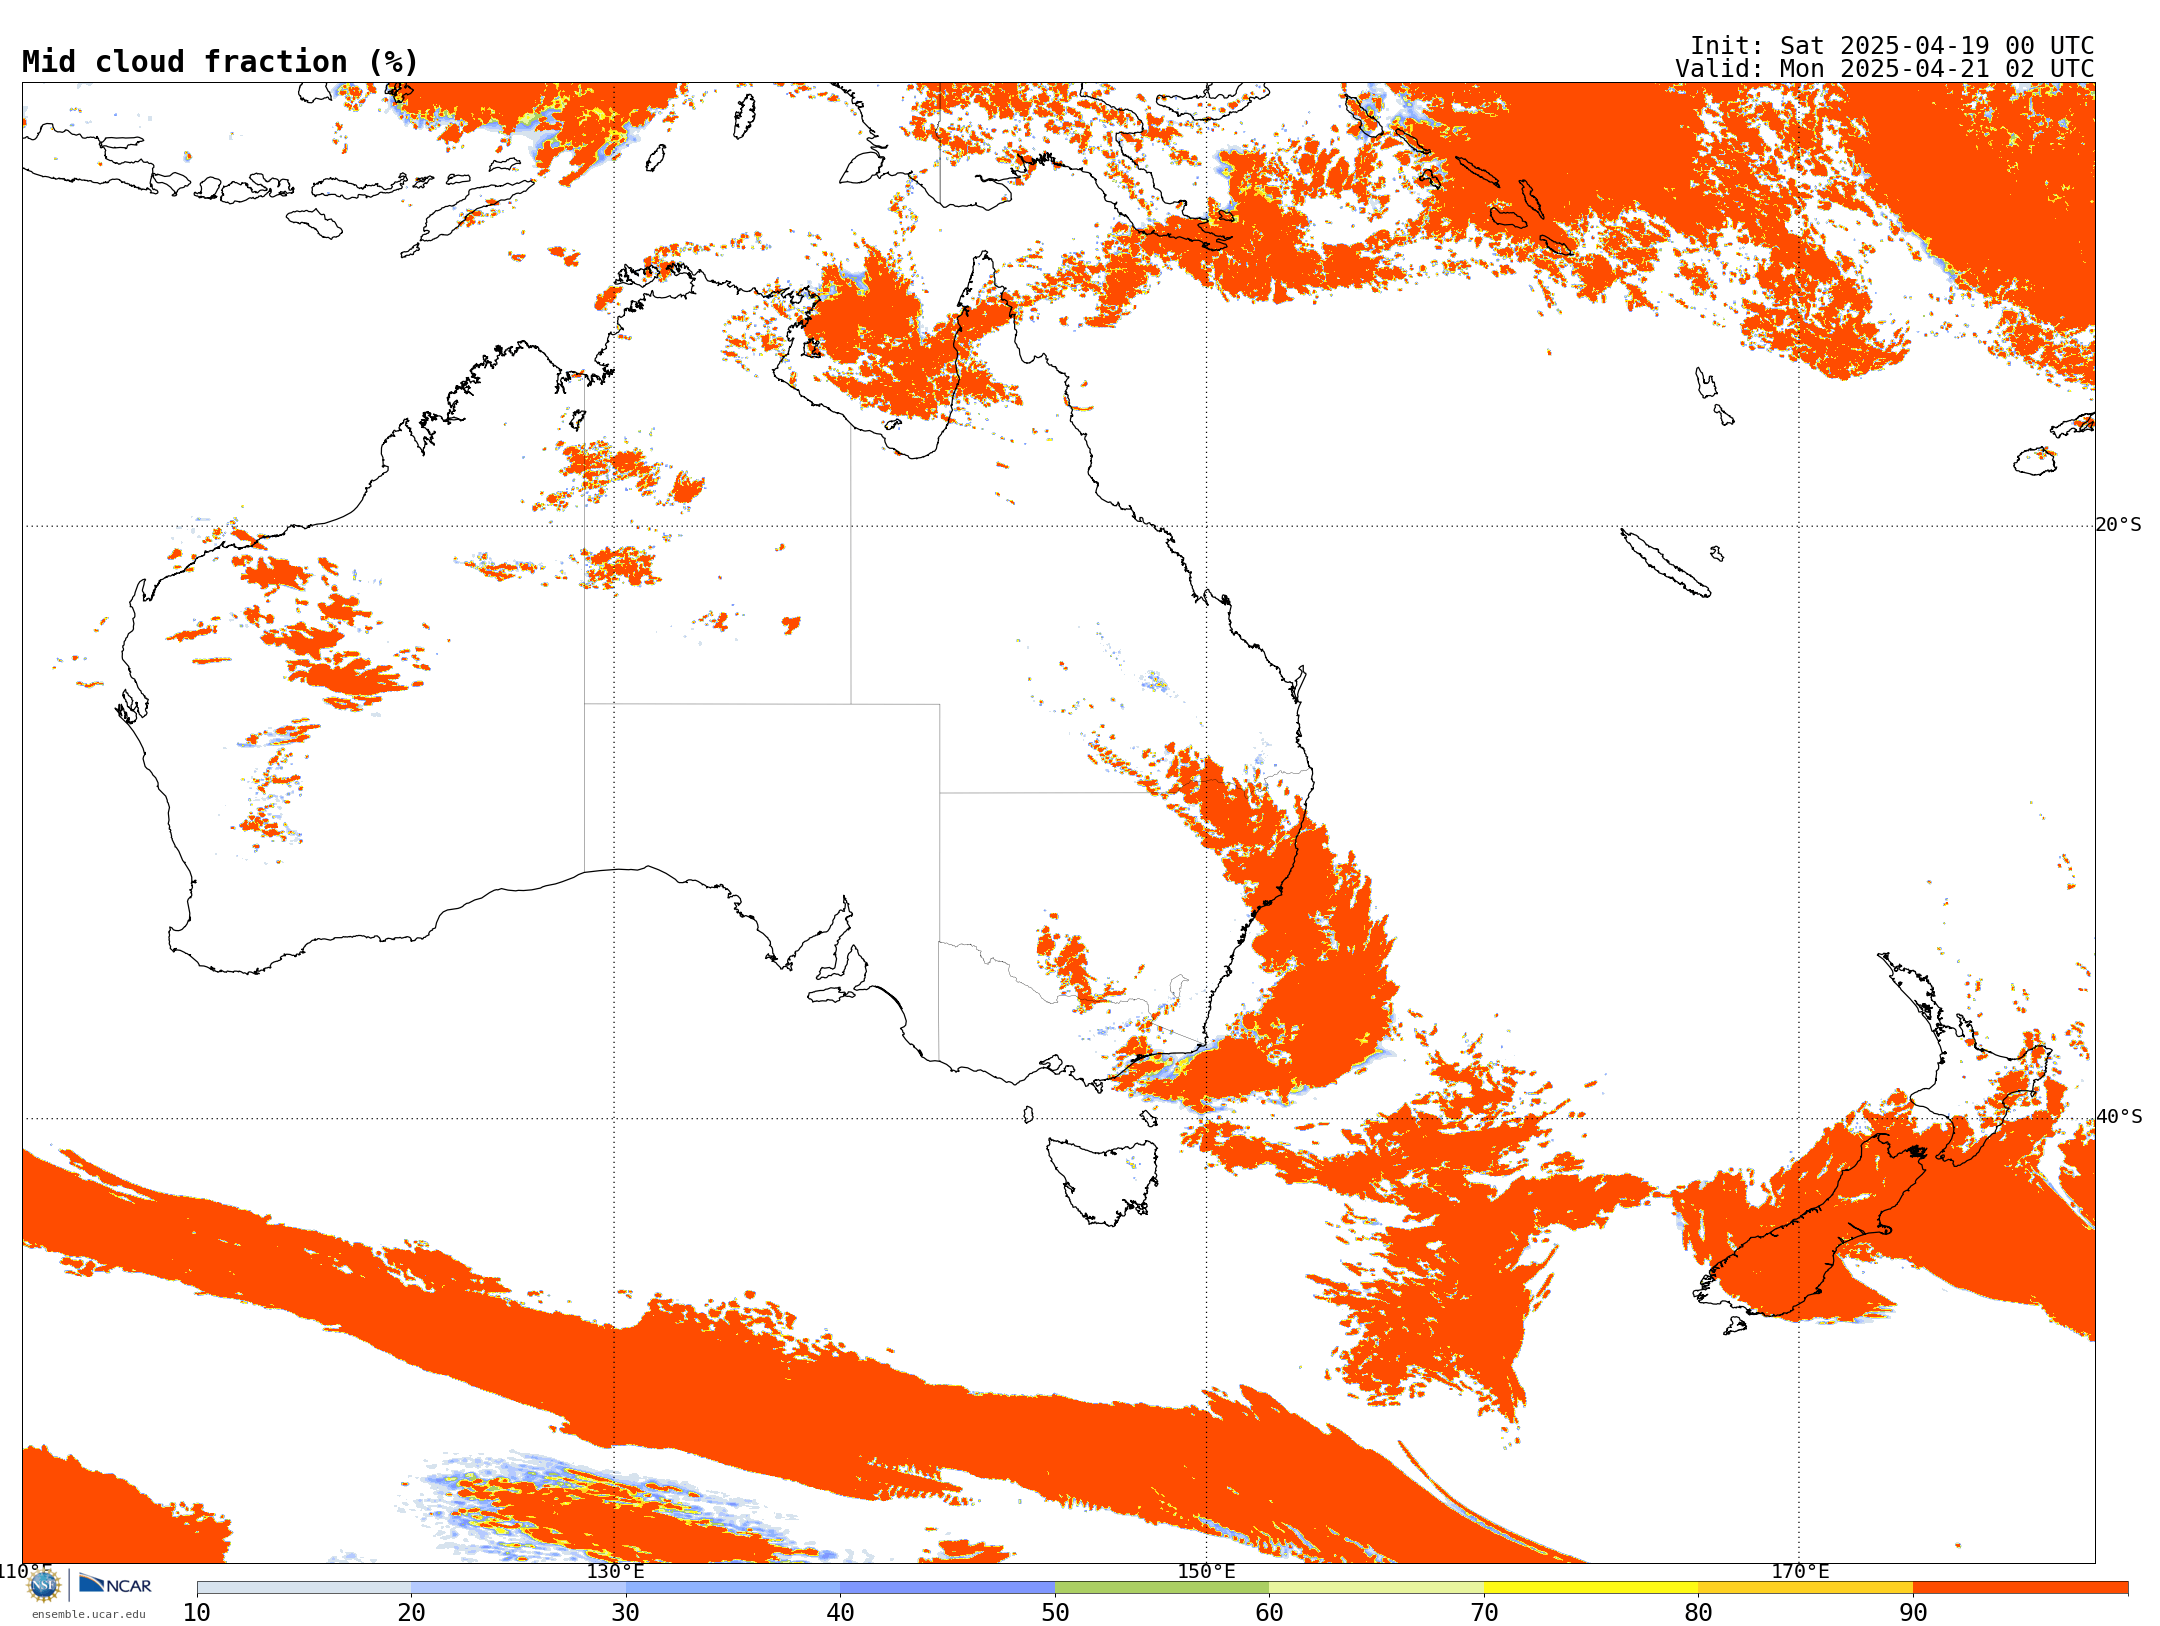
Task: Click the 60–70 pale yellow-green colorbar segment
Action: (1376, 1588)
